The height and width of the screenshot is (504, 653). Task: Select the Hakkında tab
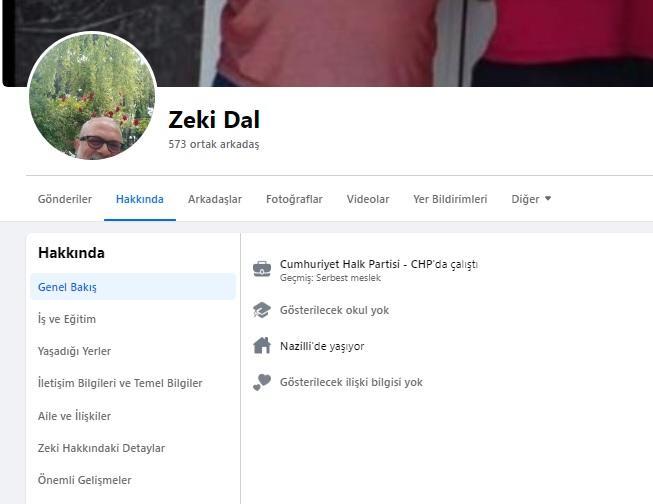pyautogui.click(x=140, y=199)
